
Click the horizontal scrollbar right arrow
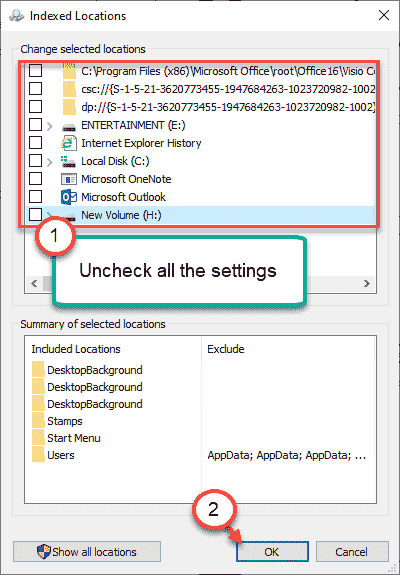(x=367, y=283)
